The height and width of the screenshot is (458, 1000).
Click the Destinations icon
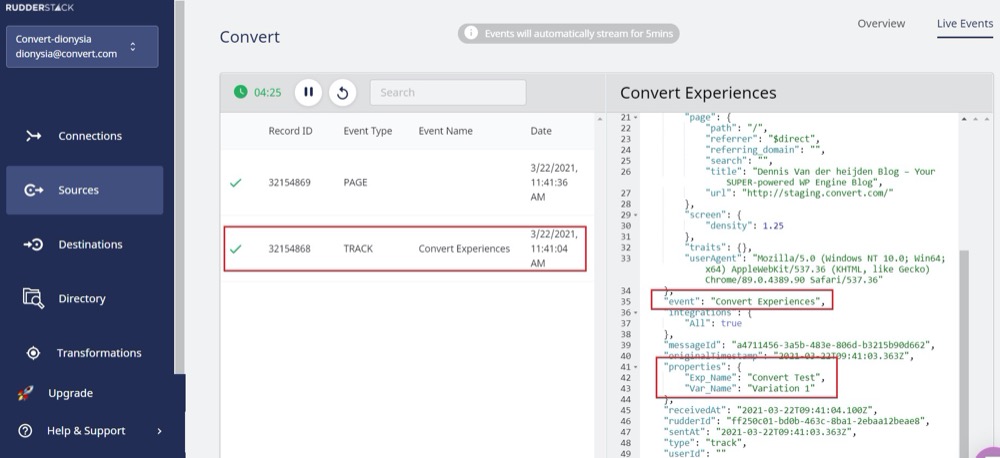[33, 244]
